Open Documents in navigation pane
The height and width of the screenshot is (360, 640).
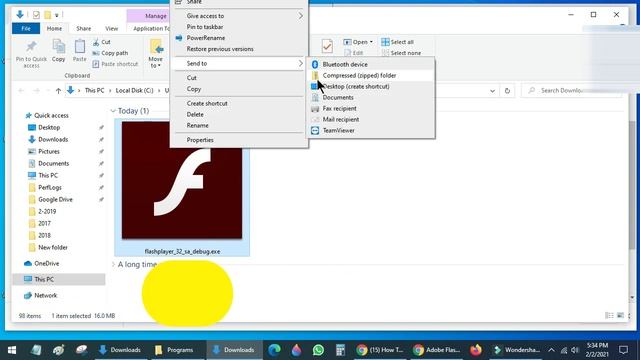[x=53, y=163]
